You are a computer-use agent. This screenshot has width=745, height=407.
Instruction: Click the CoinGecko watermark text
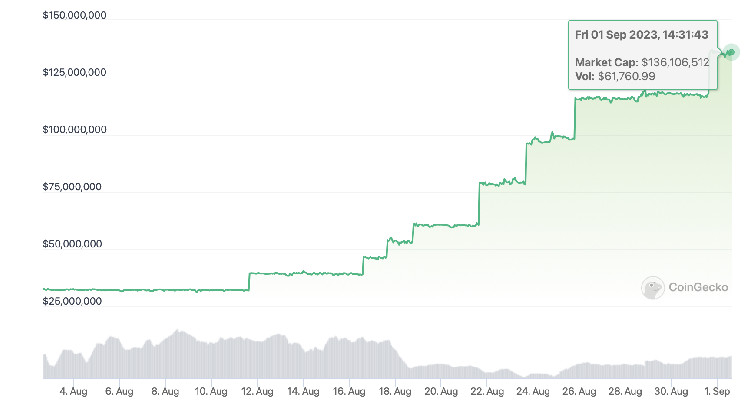point(697,289)
